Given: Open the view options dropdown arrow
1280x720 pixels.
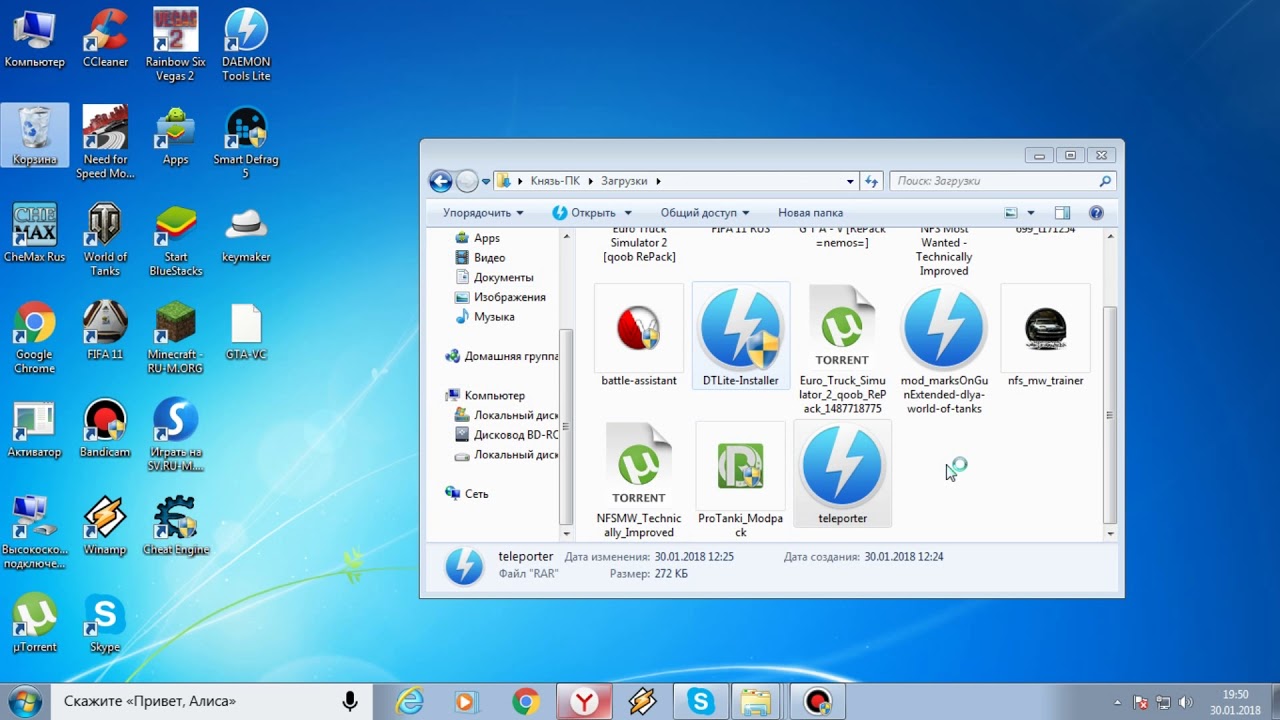Looking at the screenshot, I should click(1031, 213).
